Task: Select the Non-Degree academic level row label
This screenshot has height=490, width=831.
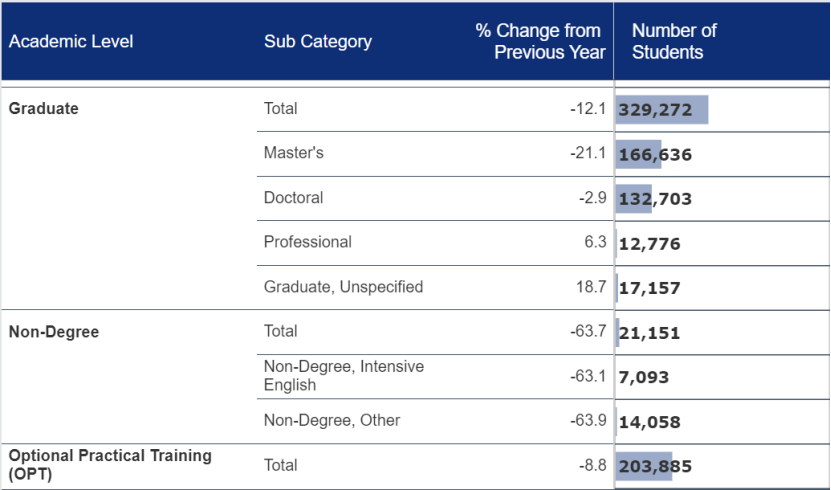Action: click(x=54, y=332)
